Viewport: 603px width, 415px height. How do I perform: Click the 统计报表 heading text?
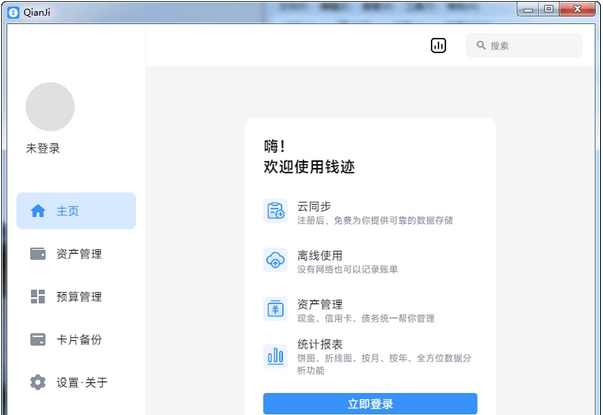320,344
